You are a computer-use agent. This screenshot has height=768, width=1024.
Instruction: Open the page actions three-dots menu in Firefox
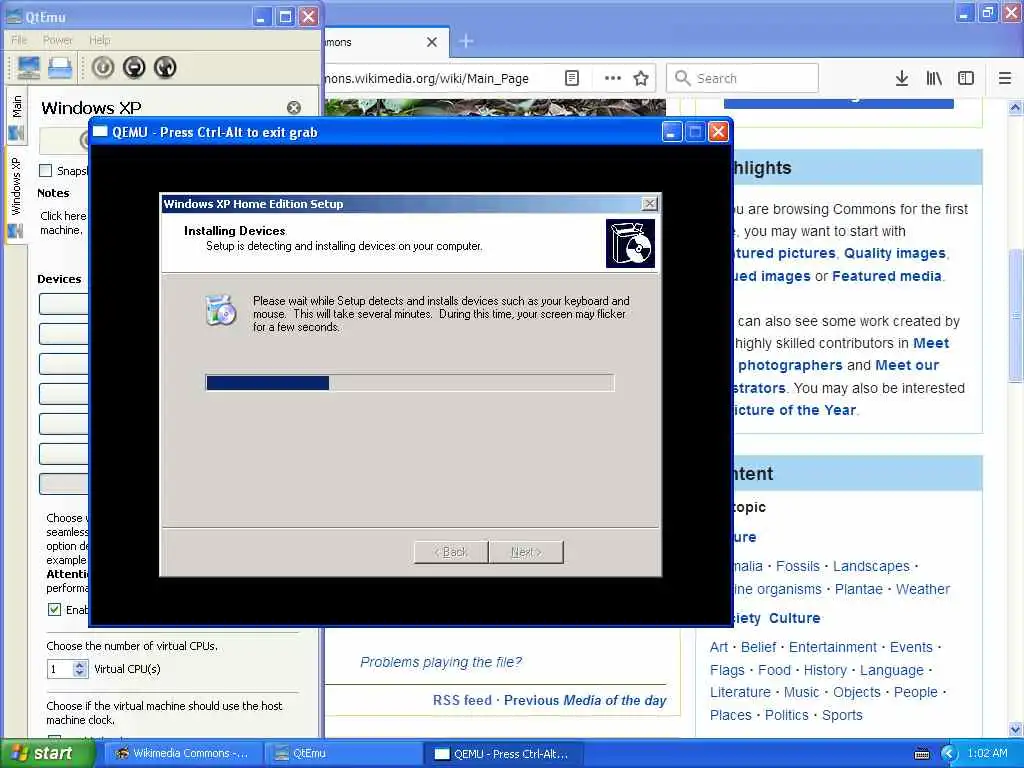613,78
